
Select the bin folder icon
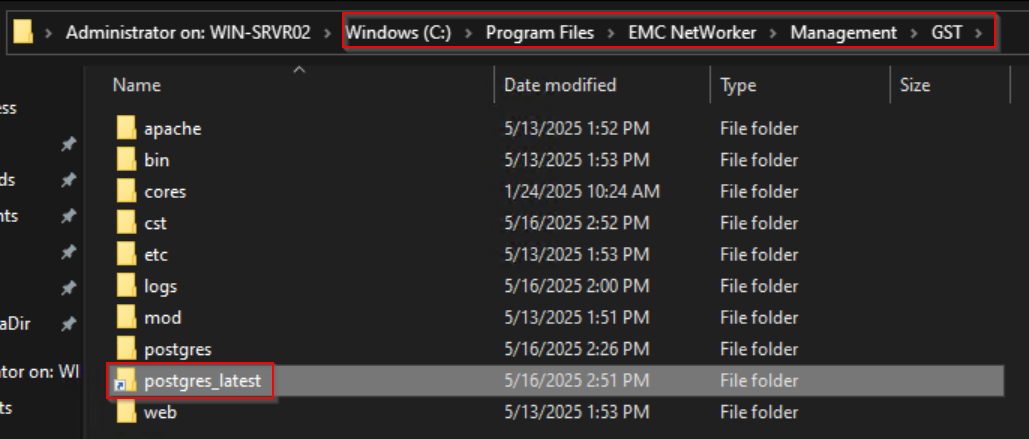(126, 159)
